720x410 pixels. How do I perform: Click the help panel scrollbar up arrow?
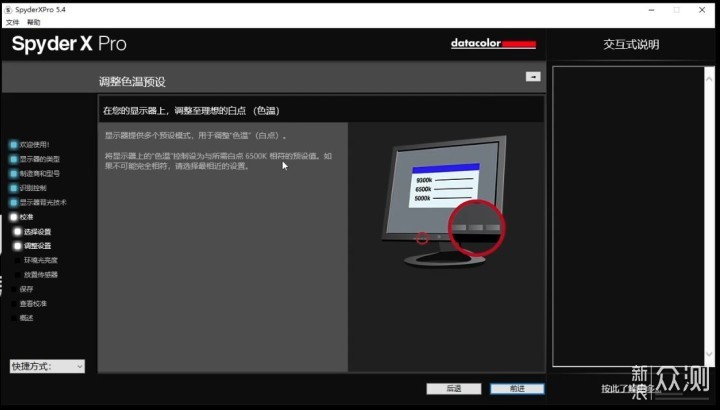click(709, 79)
